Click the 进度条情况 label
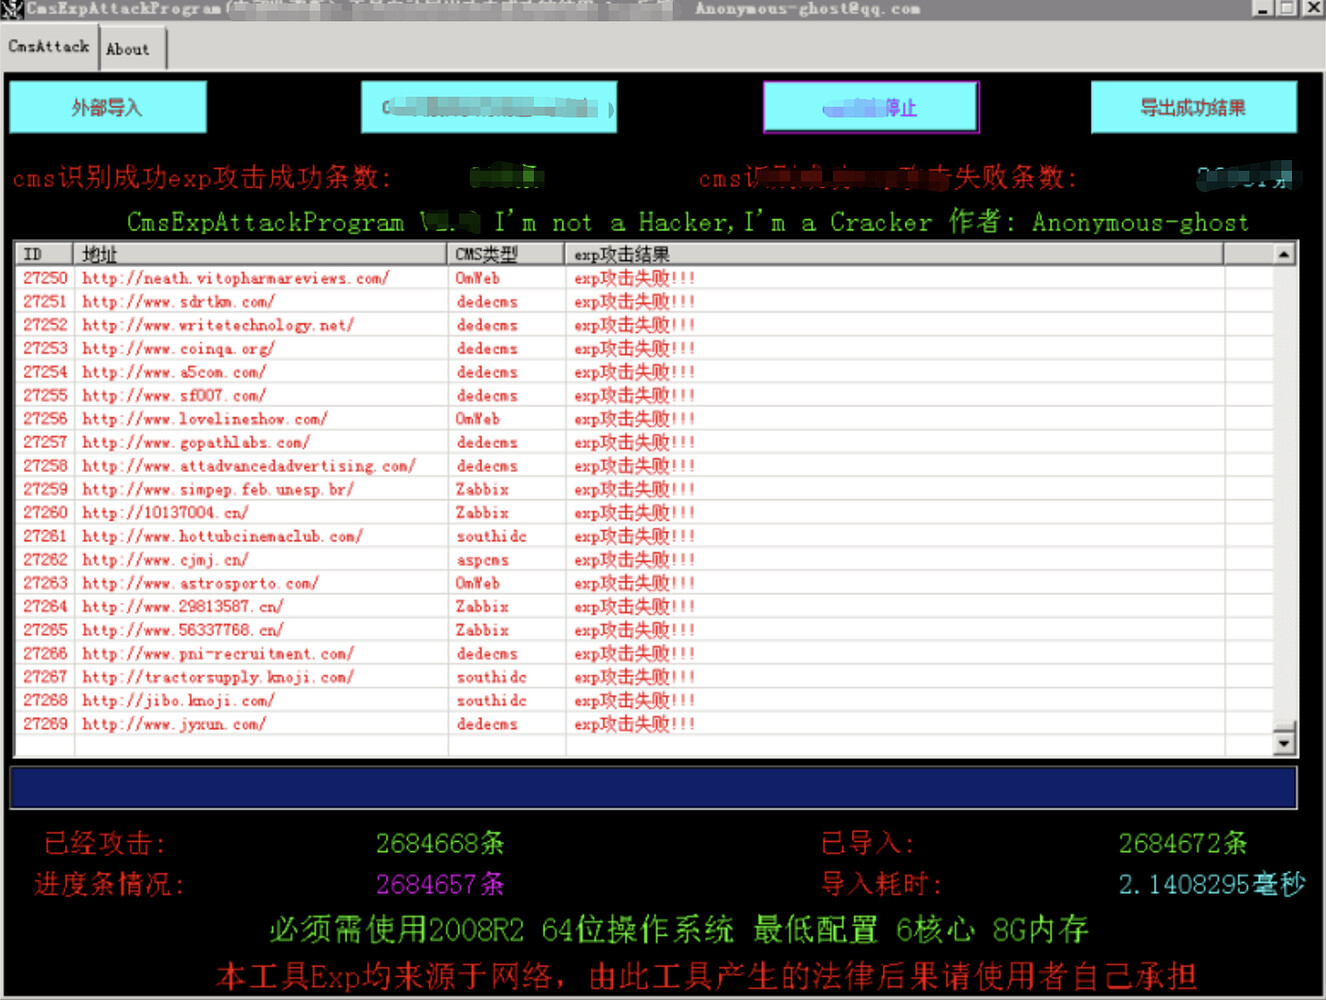This screenshot has height=1000, width=1326. (109, 885)
